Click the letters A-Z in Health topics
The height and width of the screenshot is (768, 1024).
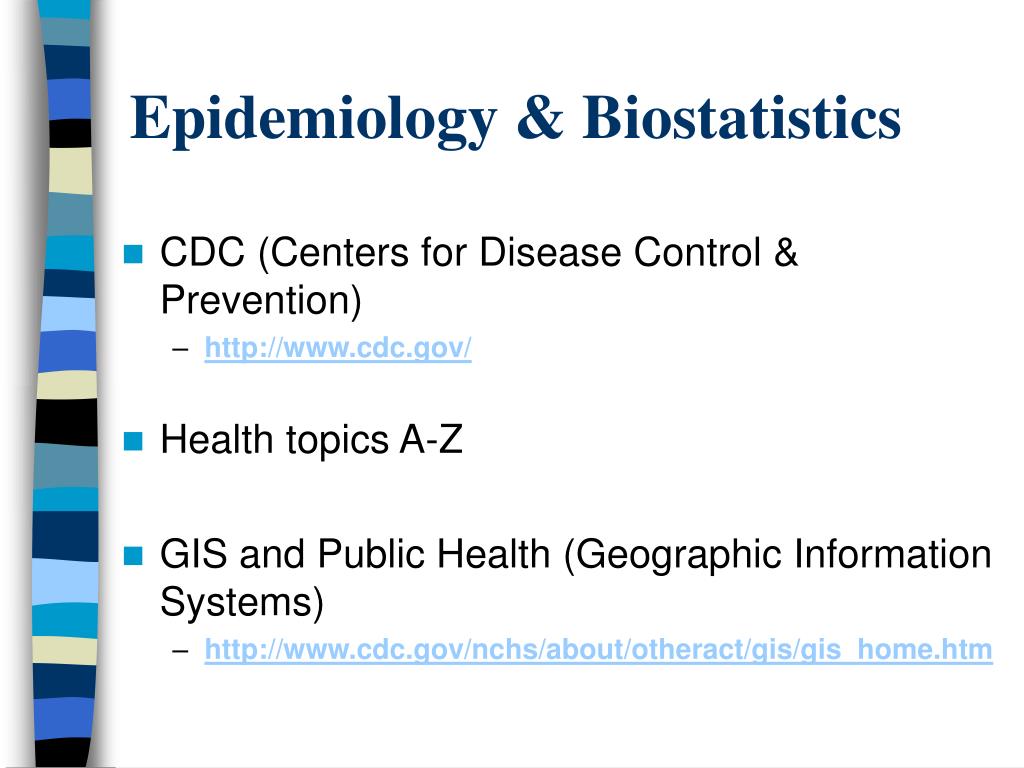pyautogui.click(x=431, y=440)
